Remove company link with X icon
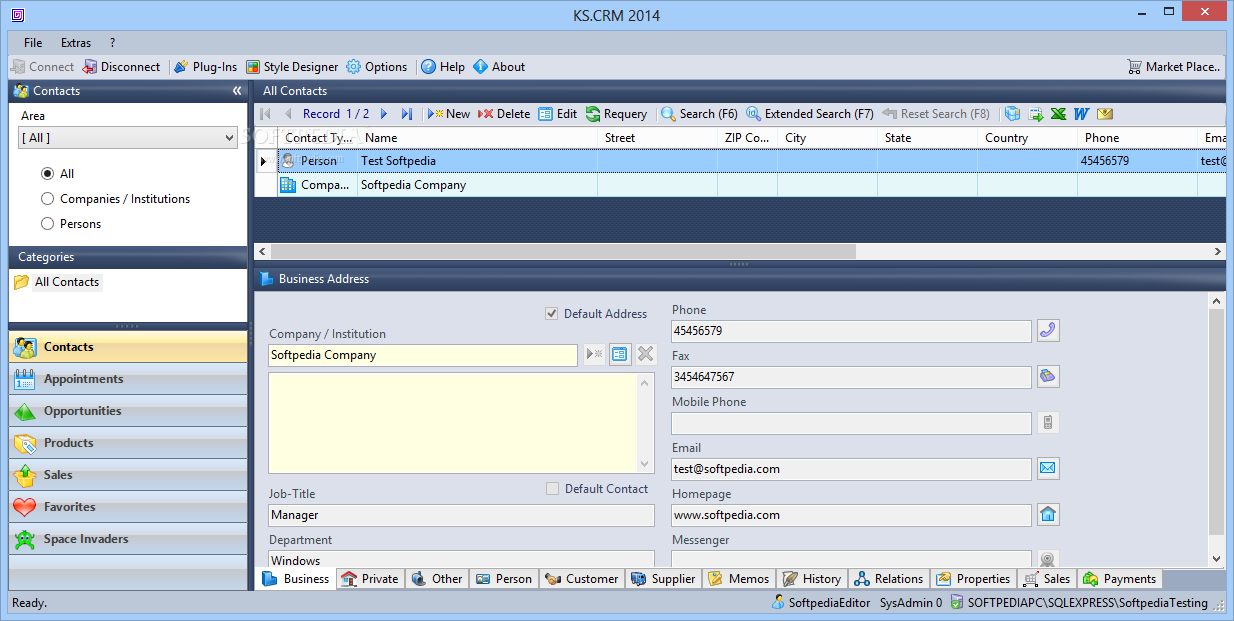 [646, 354]
